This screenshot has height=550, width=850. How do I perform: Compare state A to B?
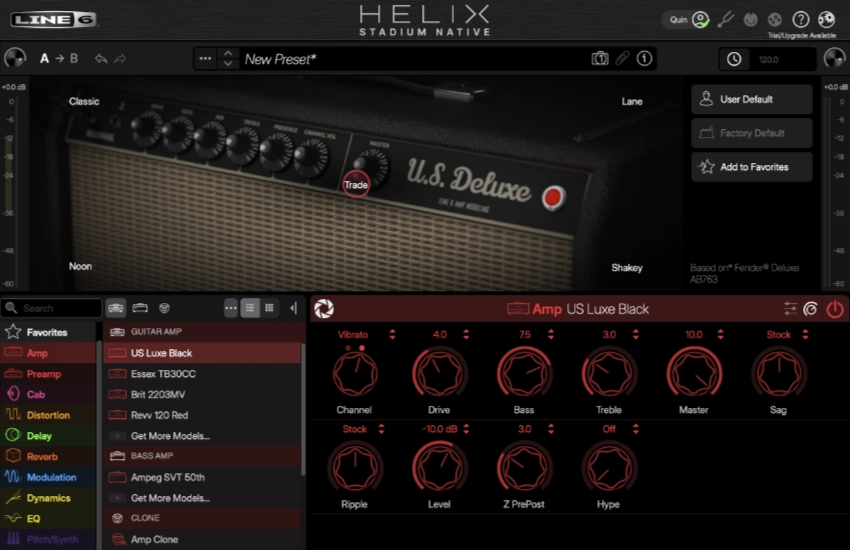59,59
